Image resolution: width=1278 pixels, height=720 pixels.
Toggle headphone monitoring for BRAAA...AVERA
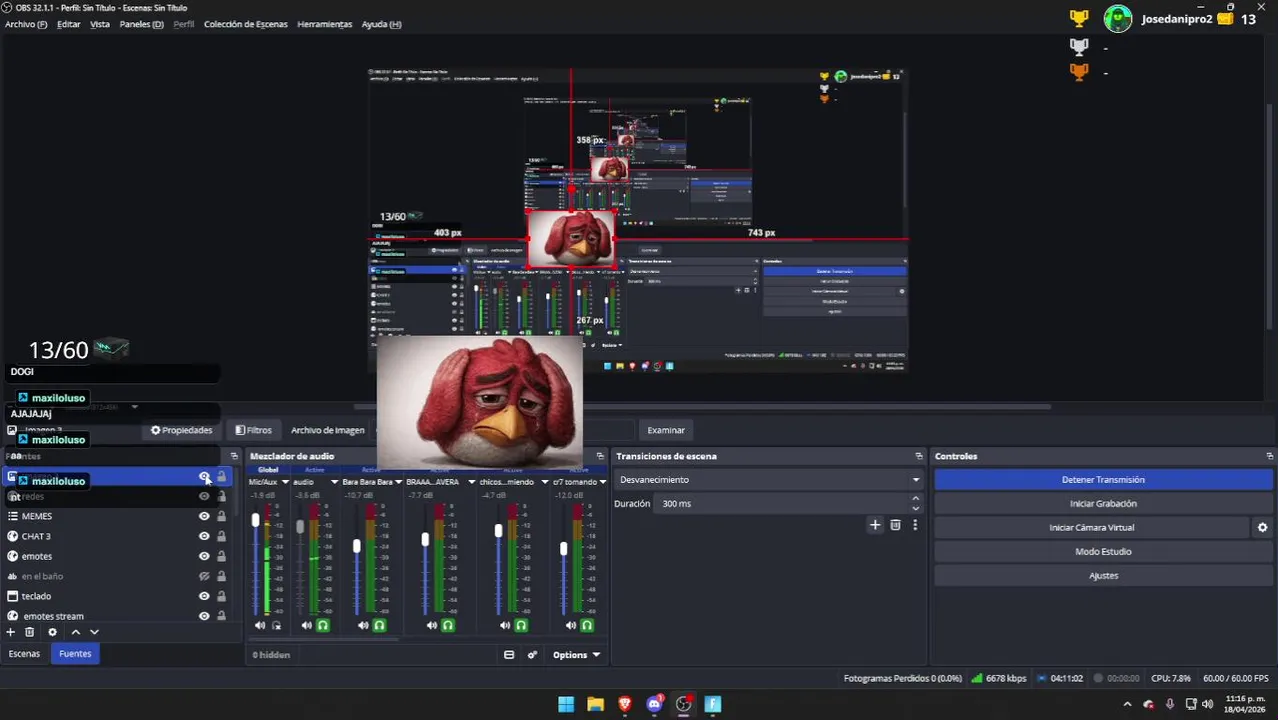(448, 626)
